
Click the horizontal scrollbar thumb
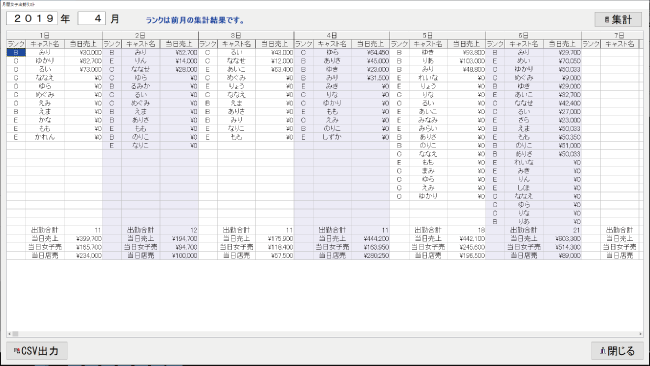click(15, 334)
